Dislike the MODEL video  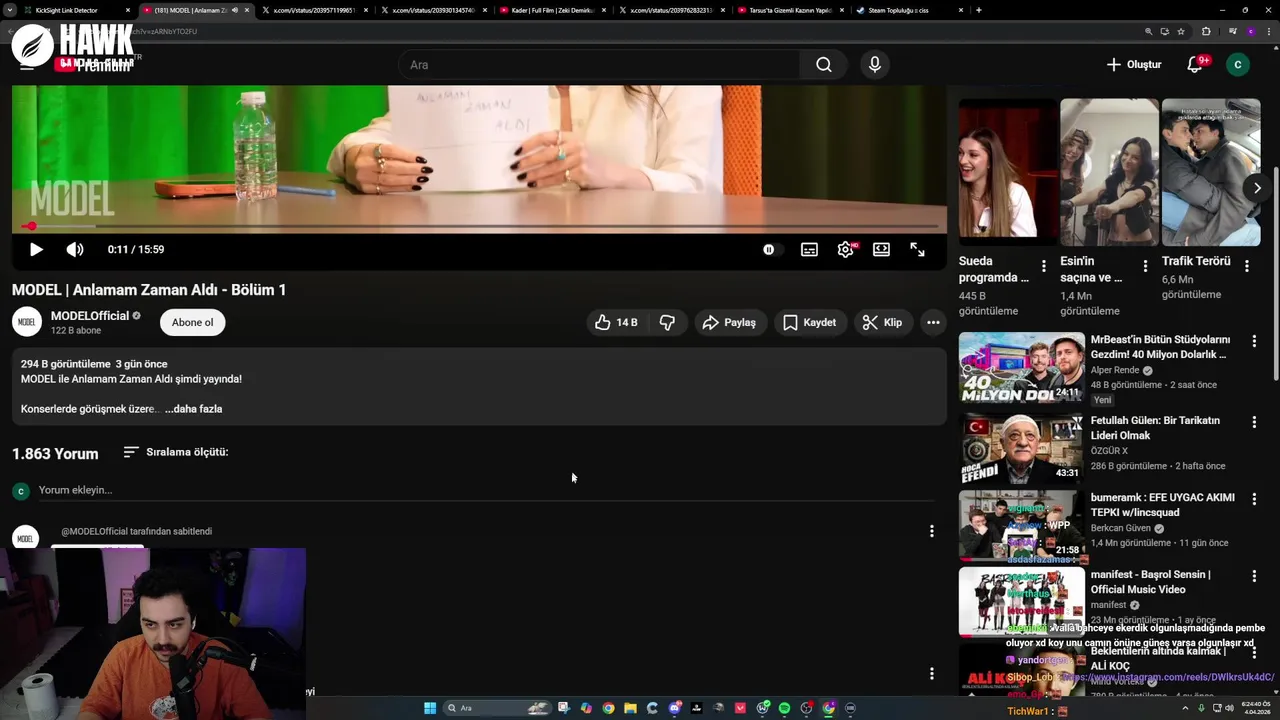tap(667, 322)
